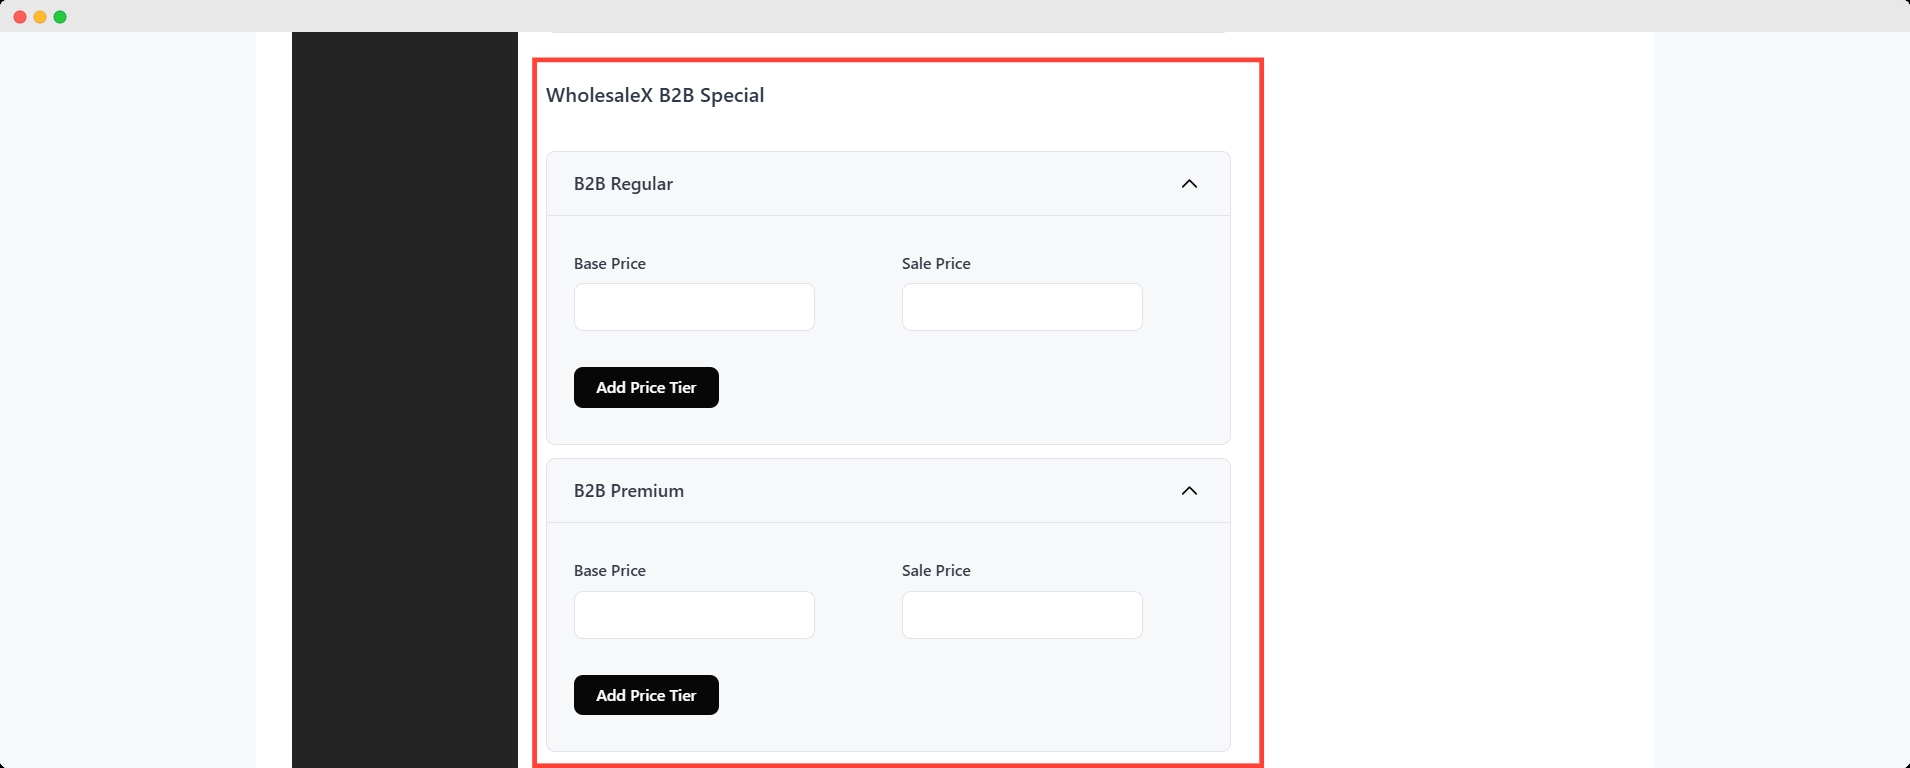Collapse the B2B Premium section chevron
Image resolution: width=1910 pixels, height=768 pixels.
pos(1189,491)
